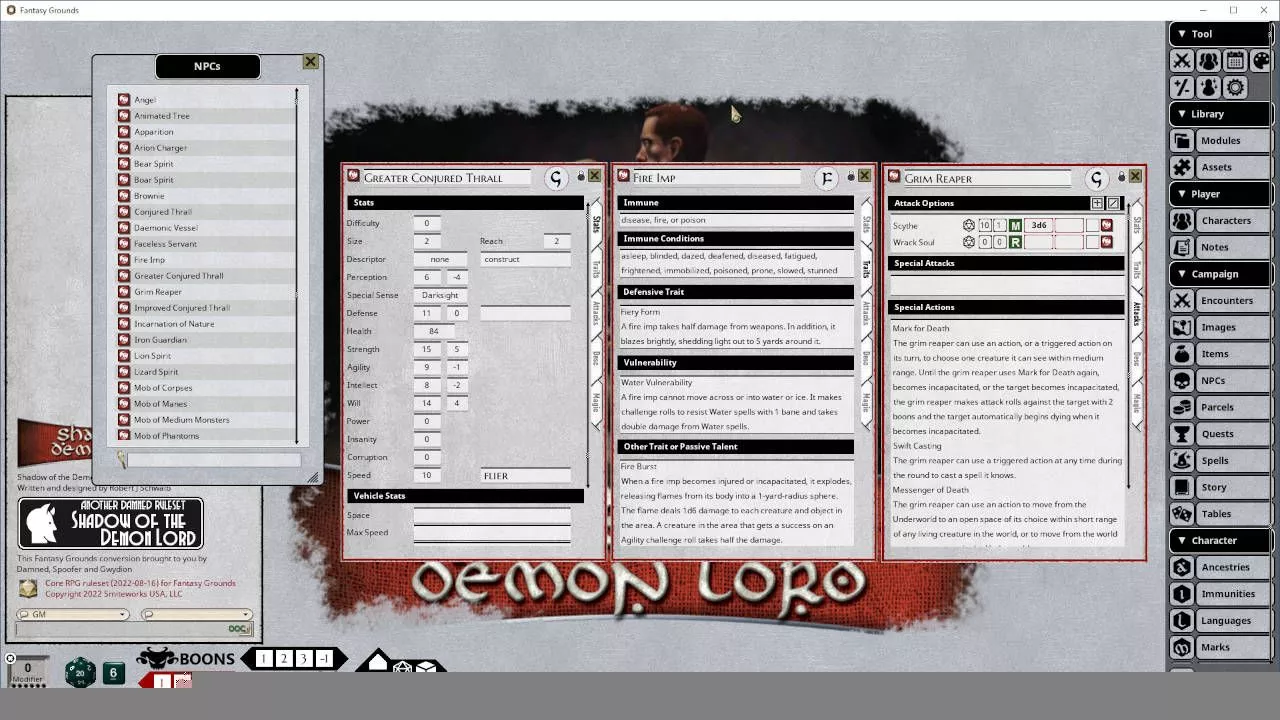
Task: Toggle Wrack Soul ranged R attack type
Action: (1015, 242)
